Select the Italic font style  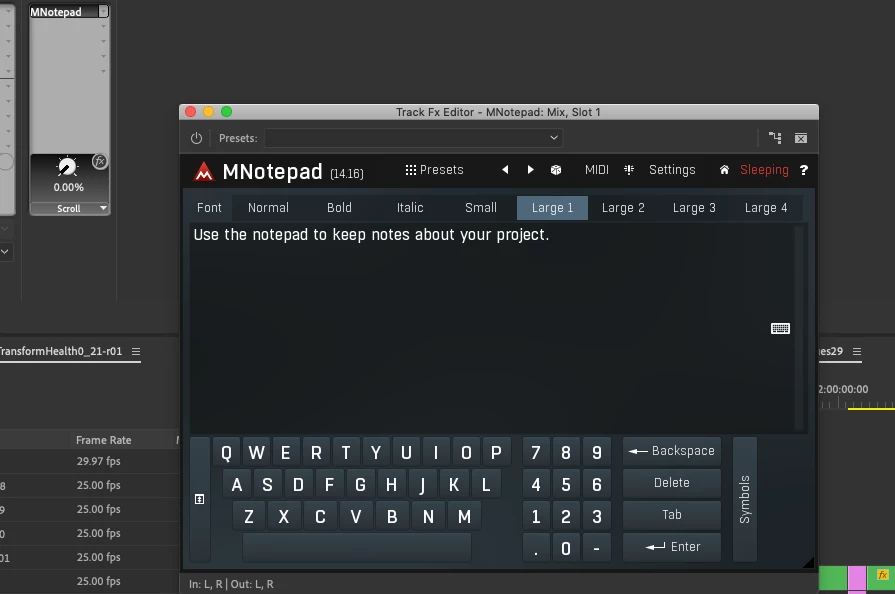click(410, 208)
